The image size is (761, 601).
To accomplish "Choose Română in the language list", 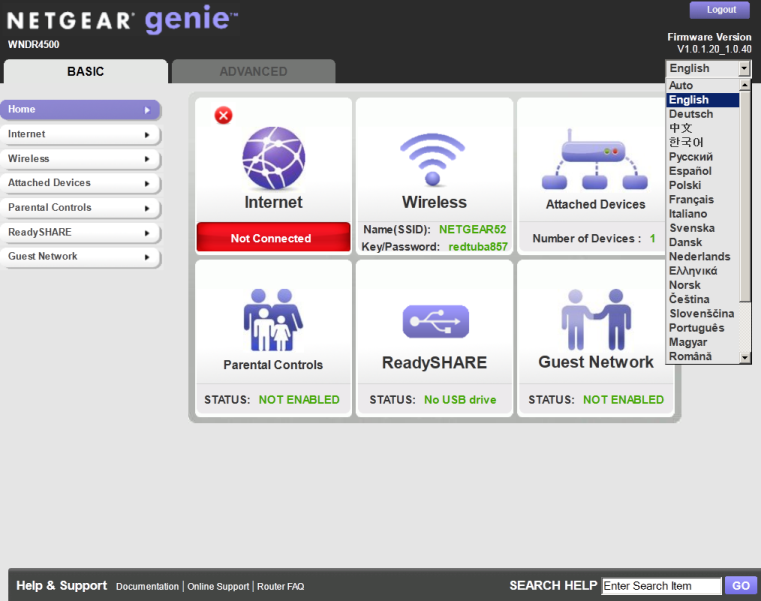I will pyautogui.click(x=703, y=356).
